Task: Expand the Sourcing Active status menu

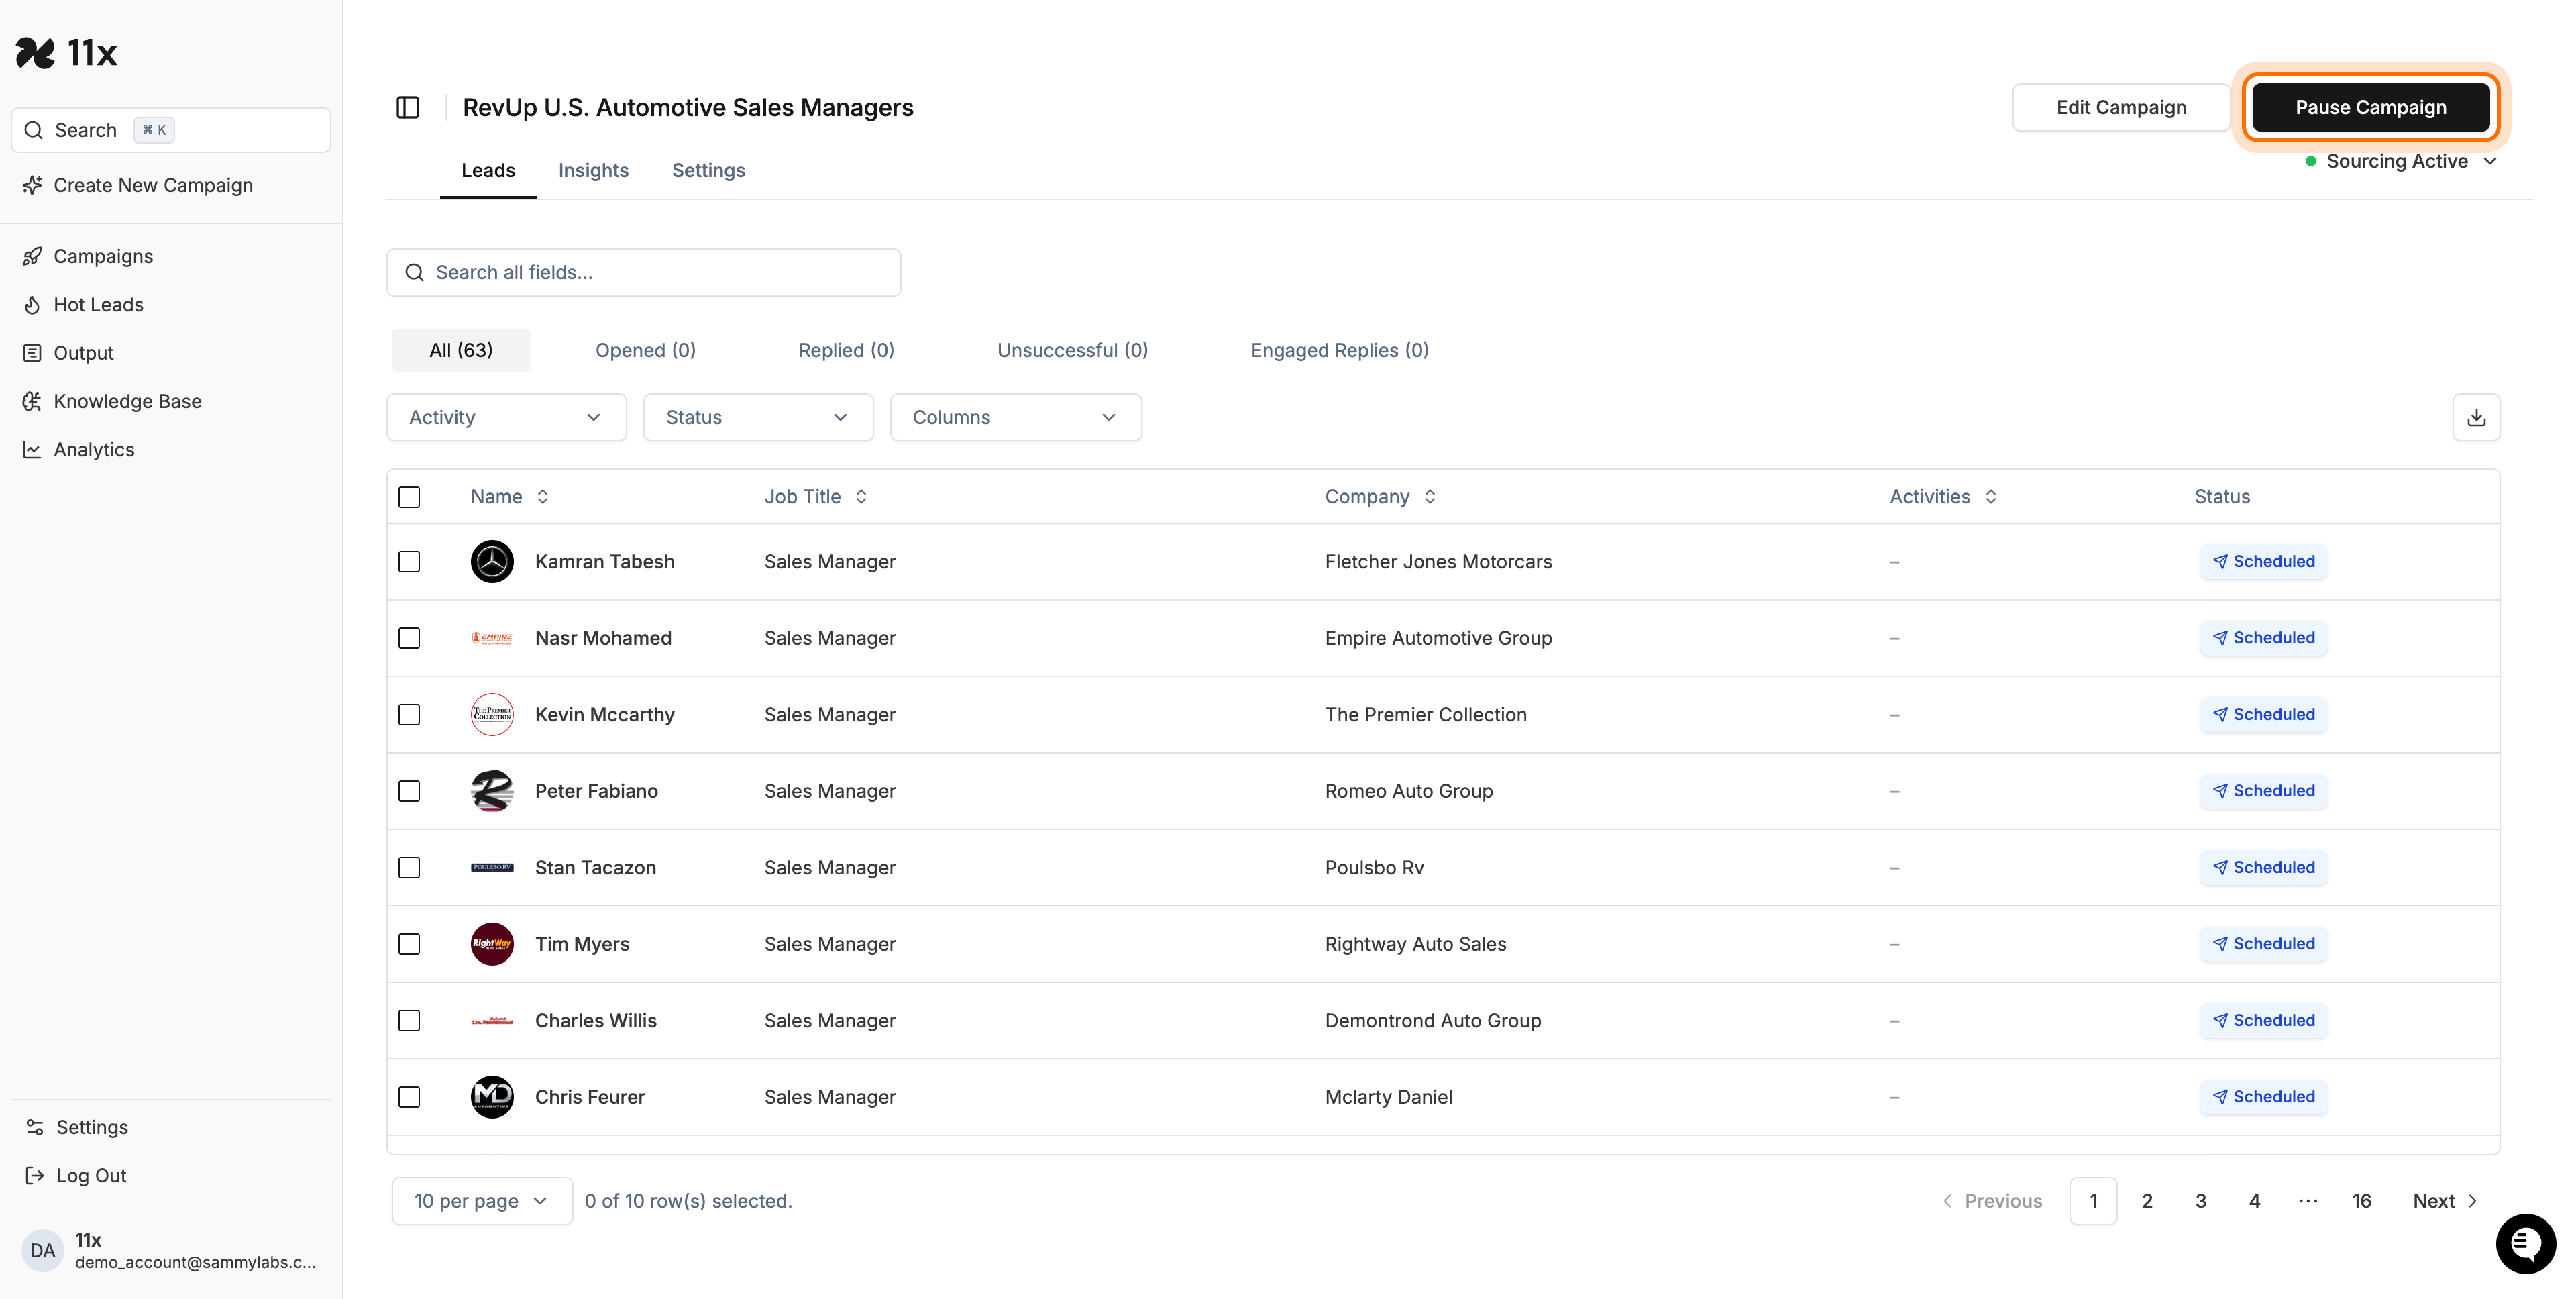Action: coord(2401,161)
